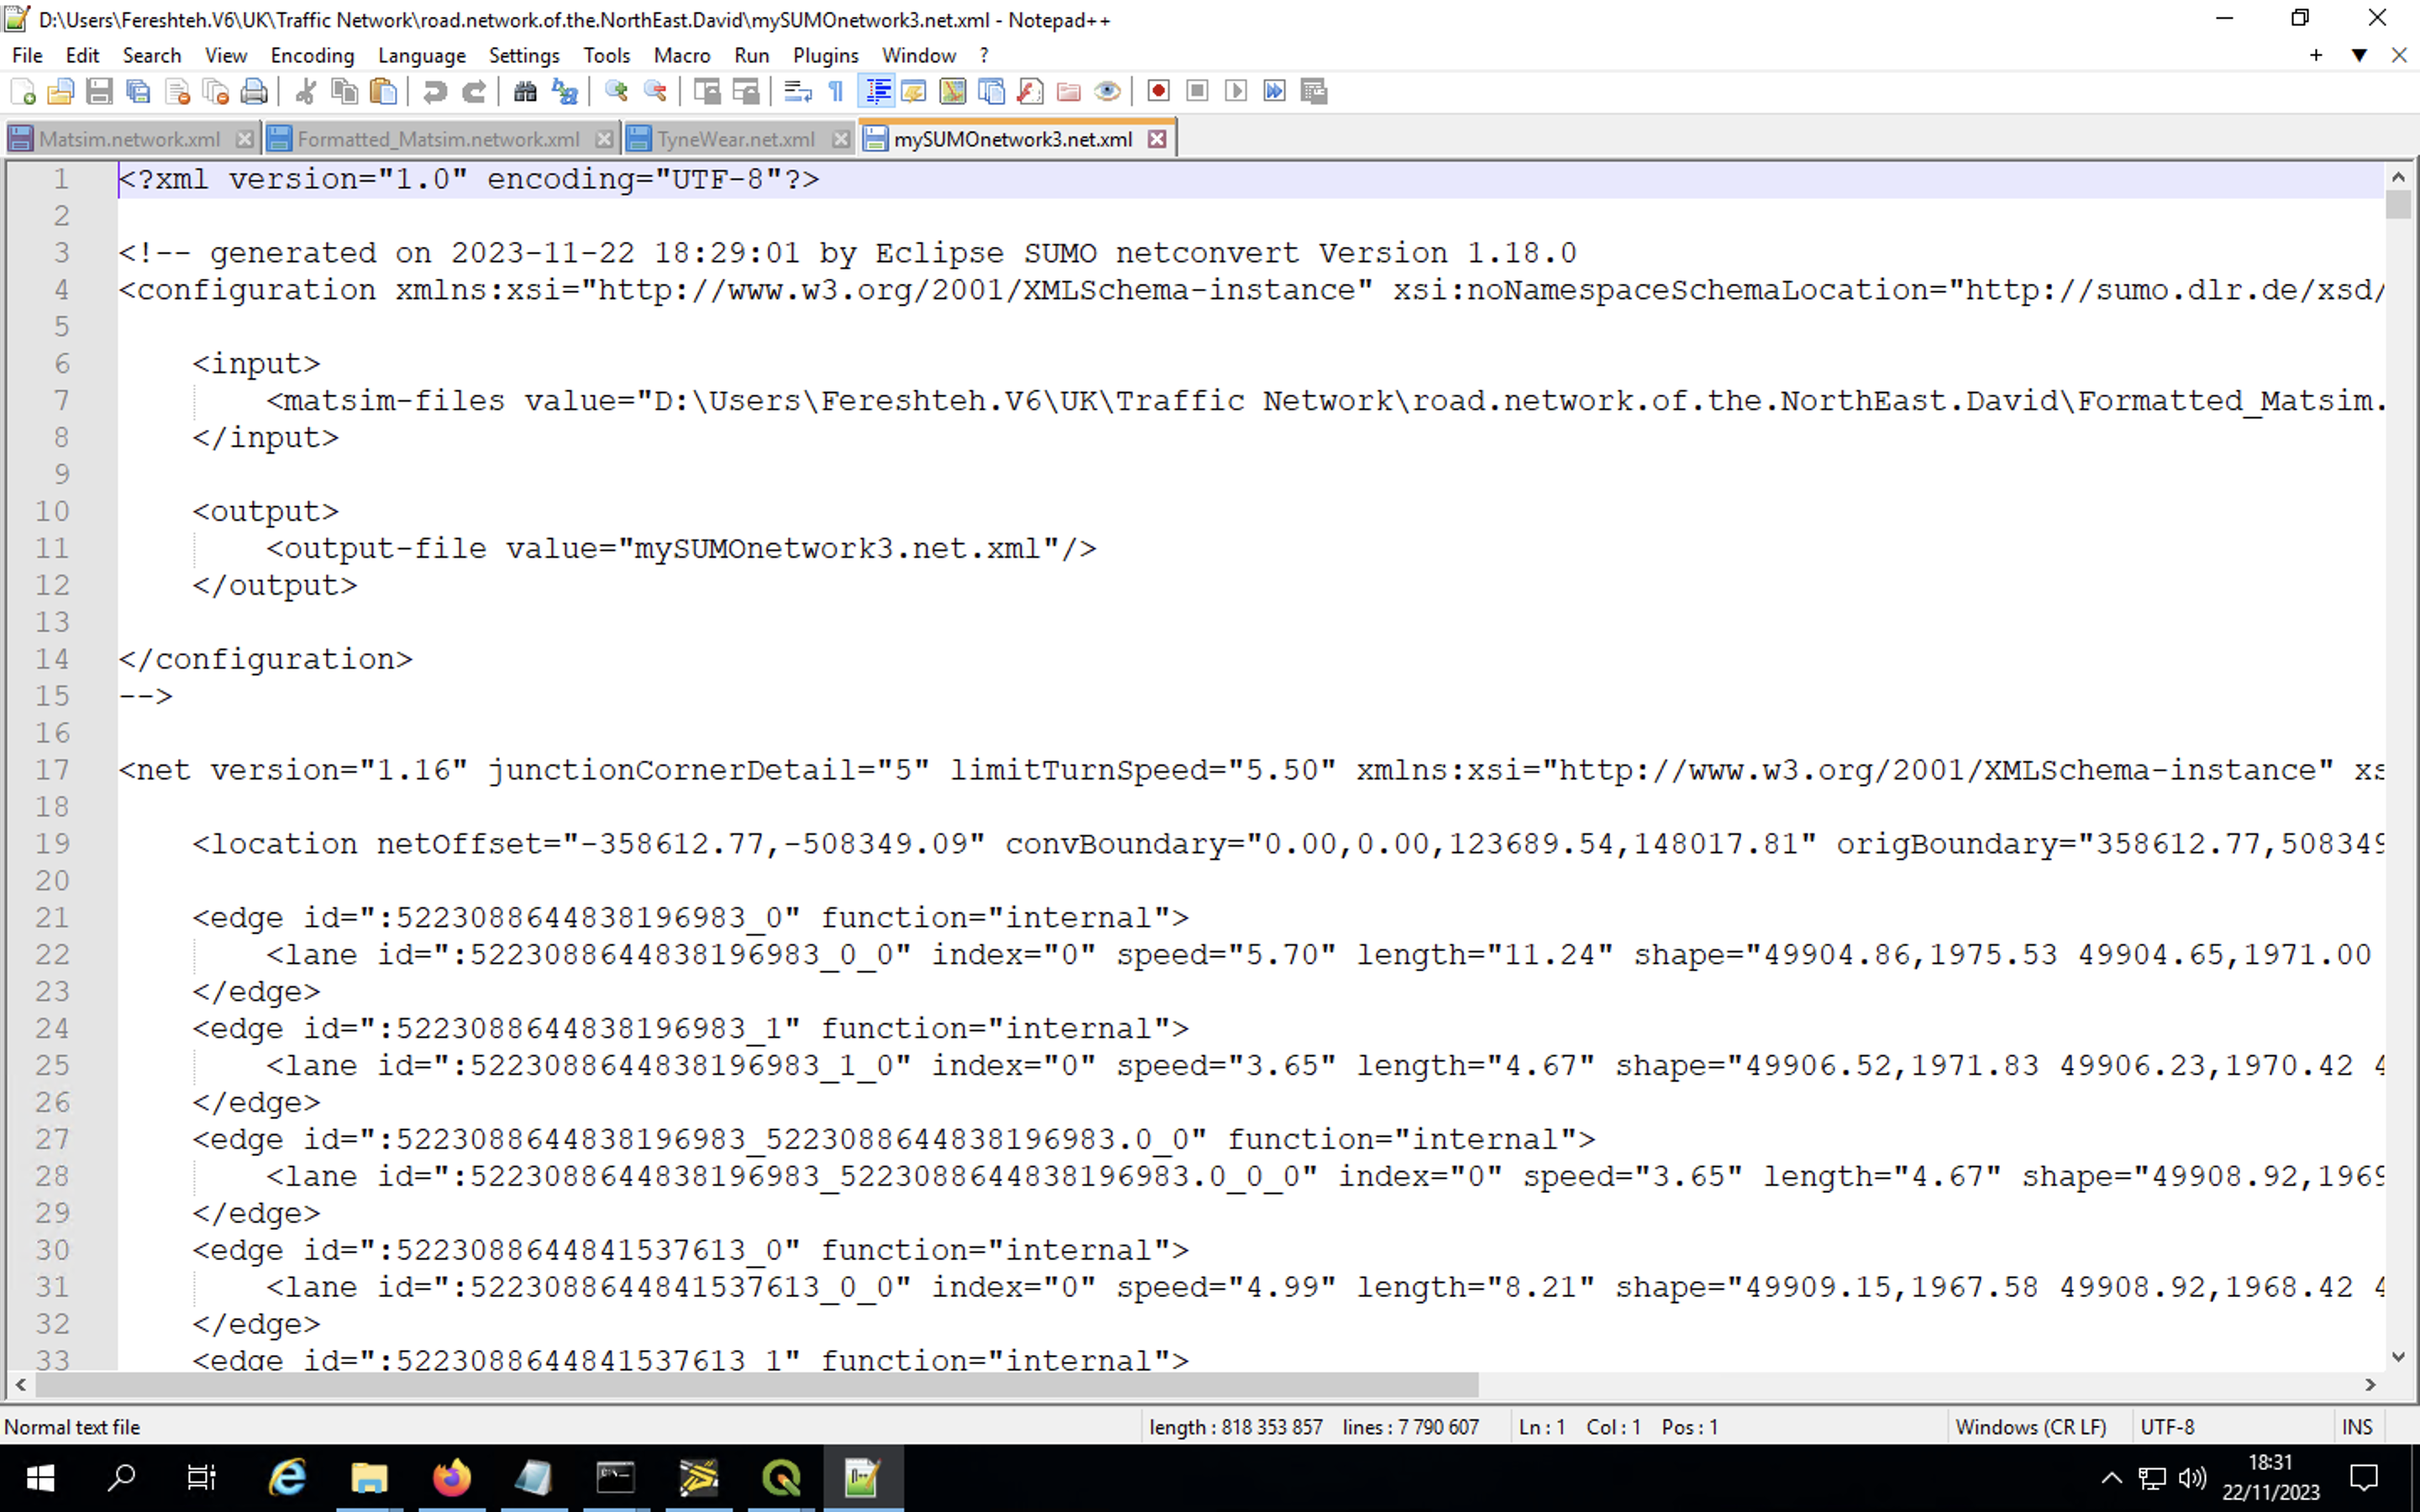Click the Undo icon
This screenshot has height=1512, width=2420.
click(435, 91)
